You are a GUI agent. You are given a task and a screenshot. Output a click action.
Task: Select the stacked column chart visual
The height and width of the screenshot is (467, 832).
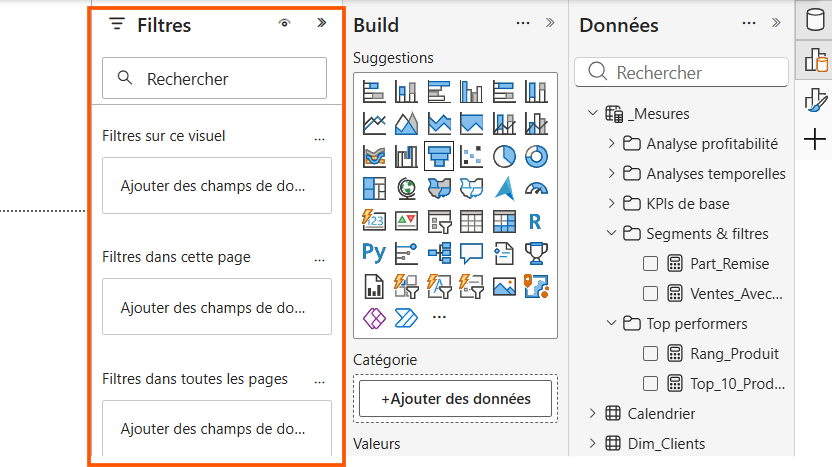click(406, 92)
